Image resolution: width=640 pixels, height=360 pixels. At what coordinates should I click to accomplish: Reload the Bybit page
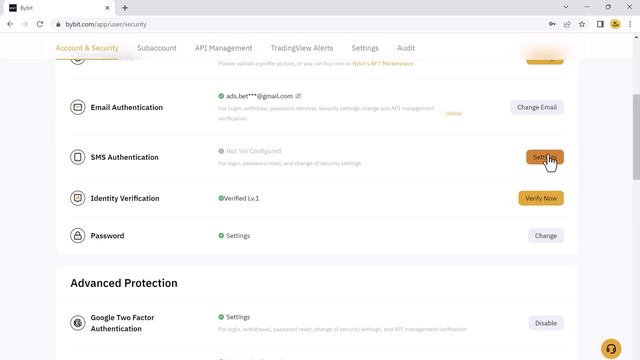(x=40, y=24)
